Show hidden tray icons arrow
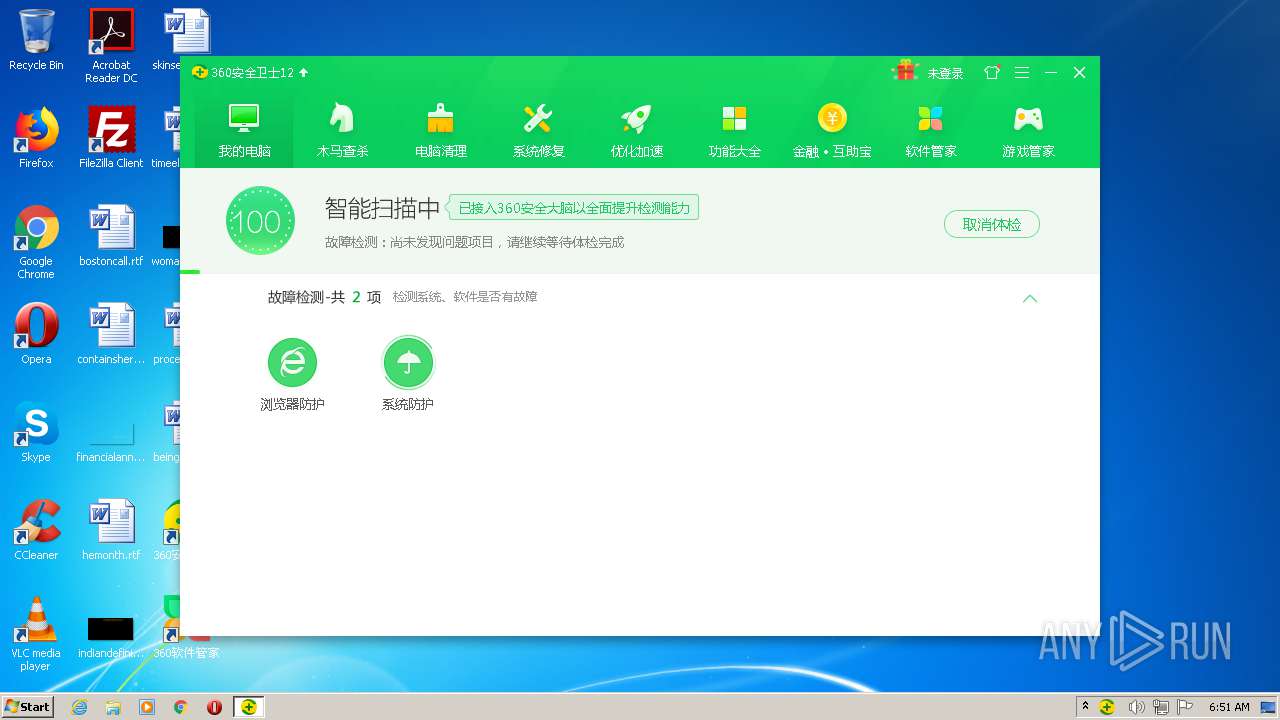The image size is (1280, 720). pyautogui.click(x=1086, y=707)
